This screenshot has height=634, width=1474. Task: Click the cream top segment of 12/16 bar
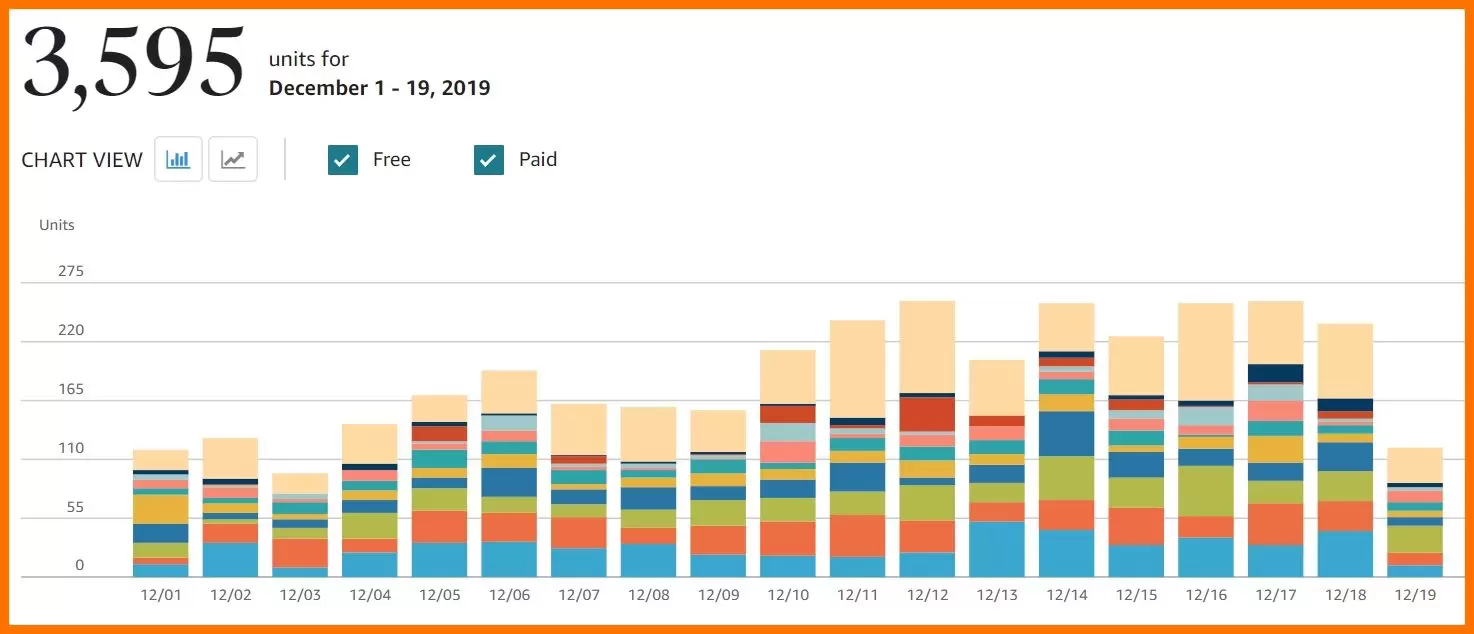(x=1206, y=351)
